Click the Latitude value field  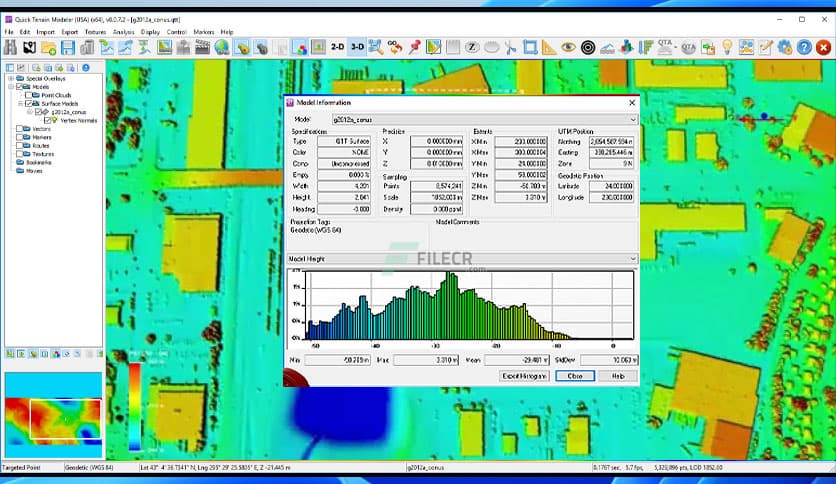tap(612, 186)
